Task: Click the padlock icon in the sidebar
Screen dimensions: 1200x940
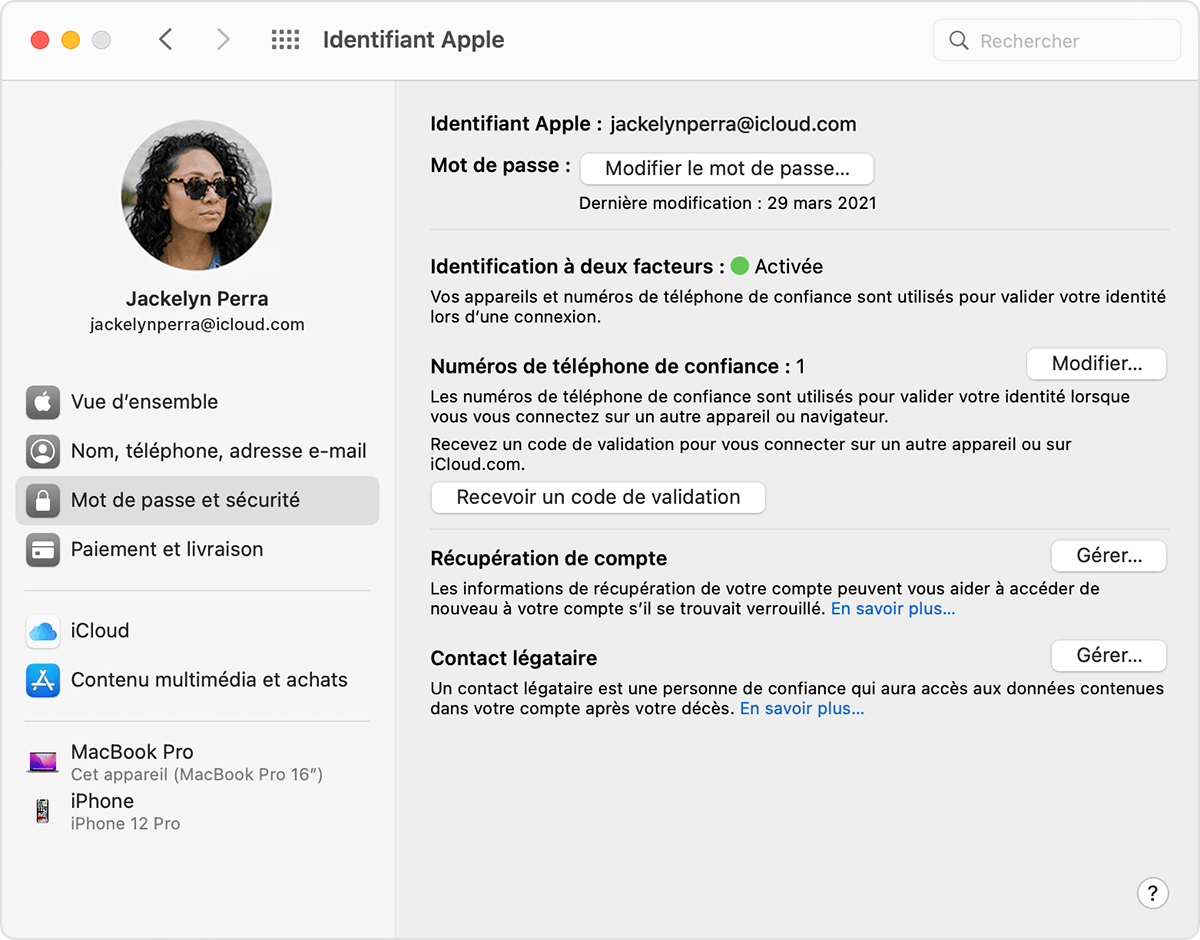Action: coord(43,500)
